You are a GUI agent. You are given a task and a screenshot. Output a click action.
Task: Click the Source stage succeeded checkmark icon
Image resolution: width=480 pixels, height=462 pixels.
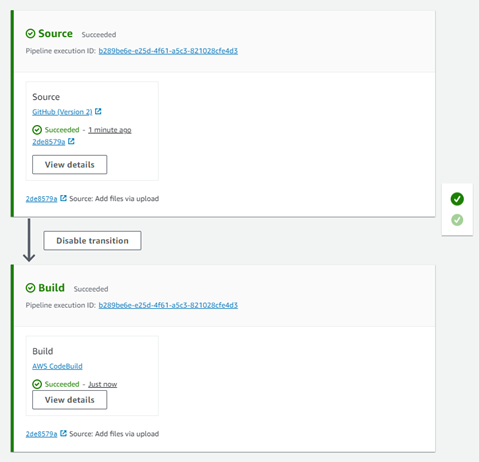pyautogui.click(x=30, y=34)
